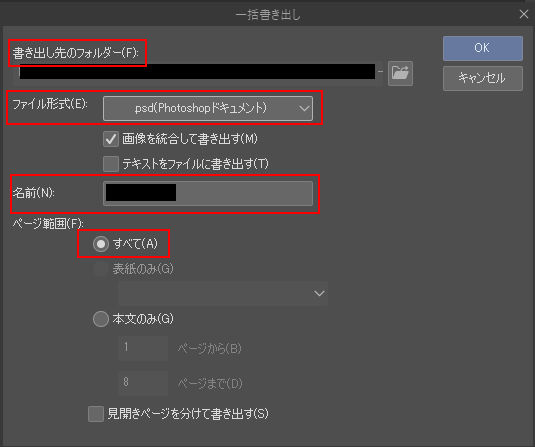Click the OK button
The width and height of the screenshot is (535, 447).
[482, 48]
